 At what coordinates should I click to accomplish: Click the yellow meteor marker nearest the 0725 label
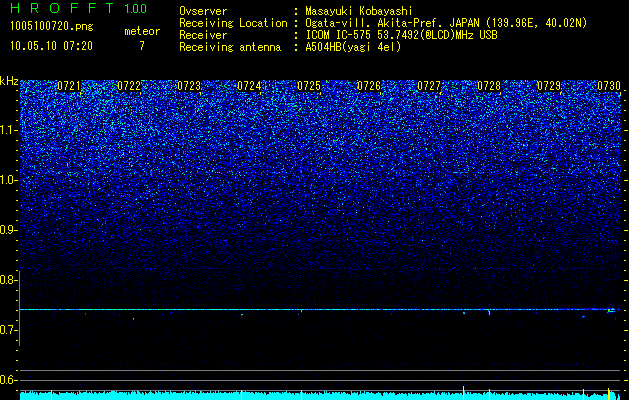301,393
